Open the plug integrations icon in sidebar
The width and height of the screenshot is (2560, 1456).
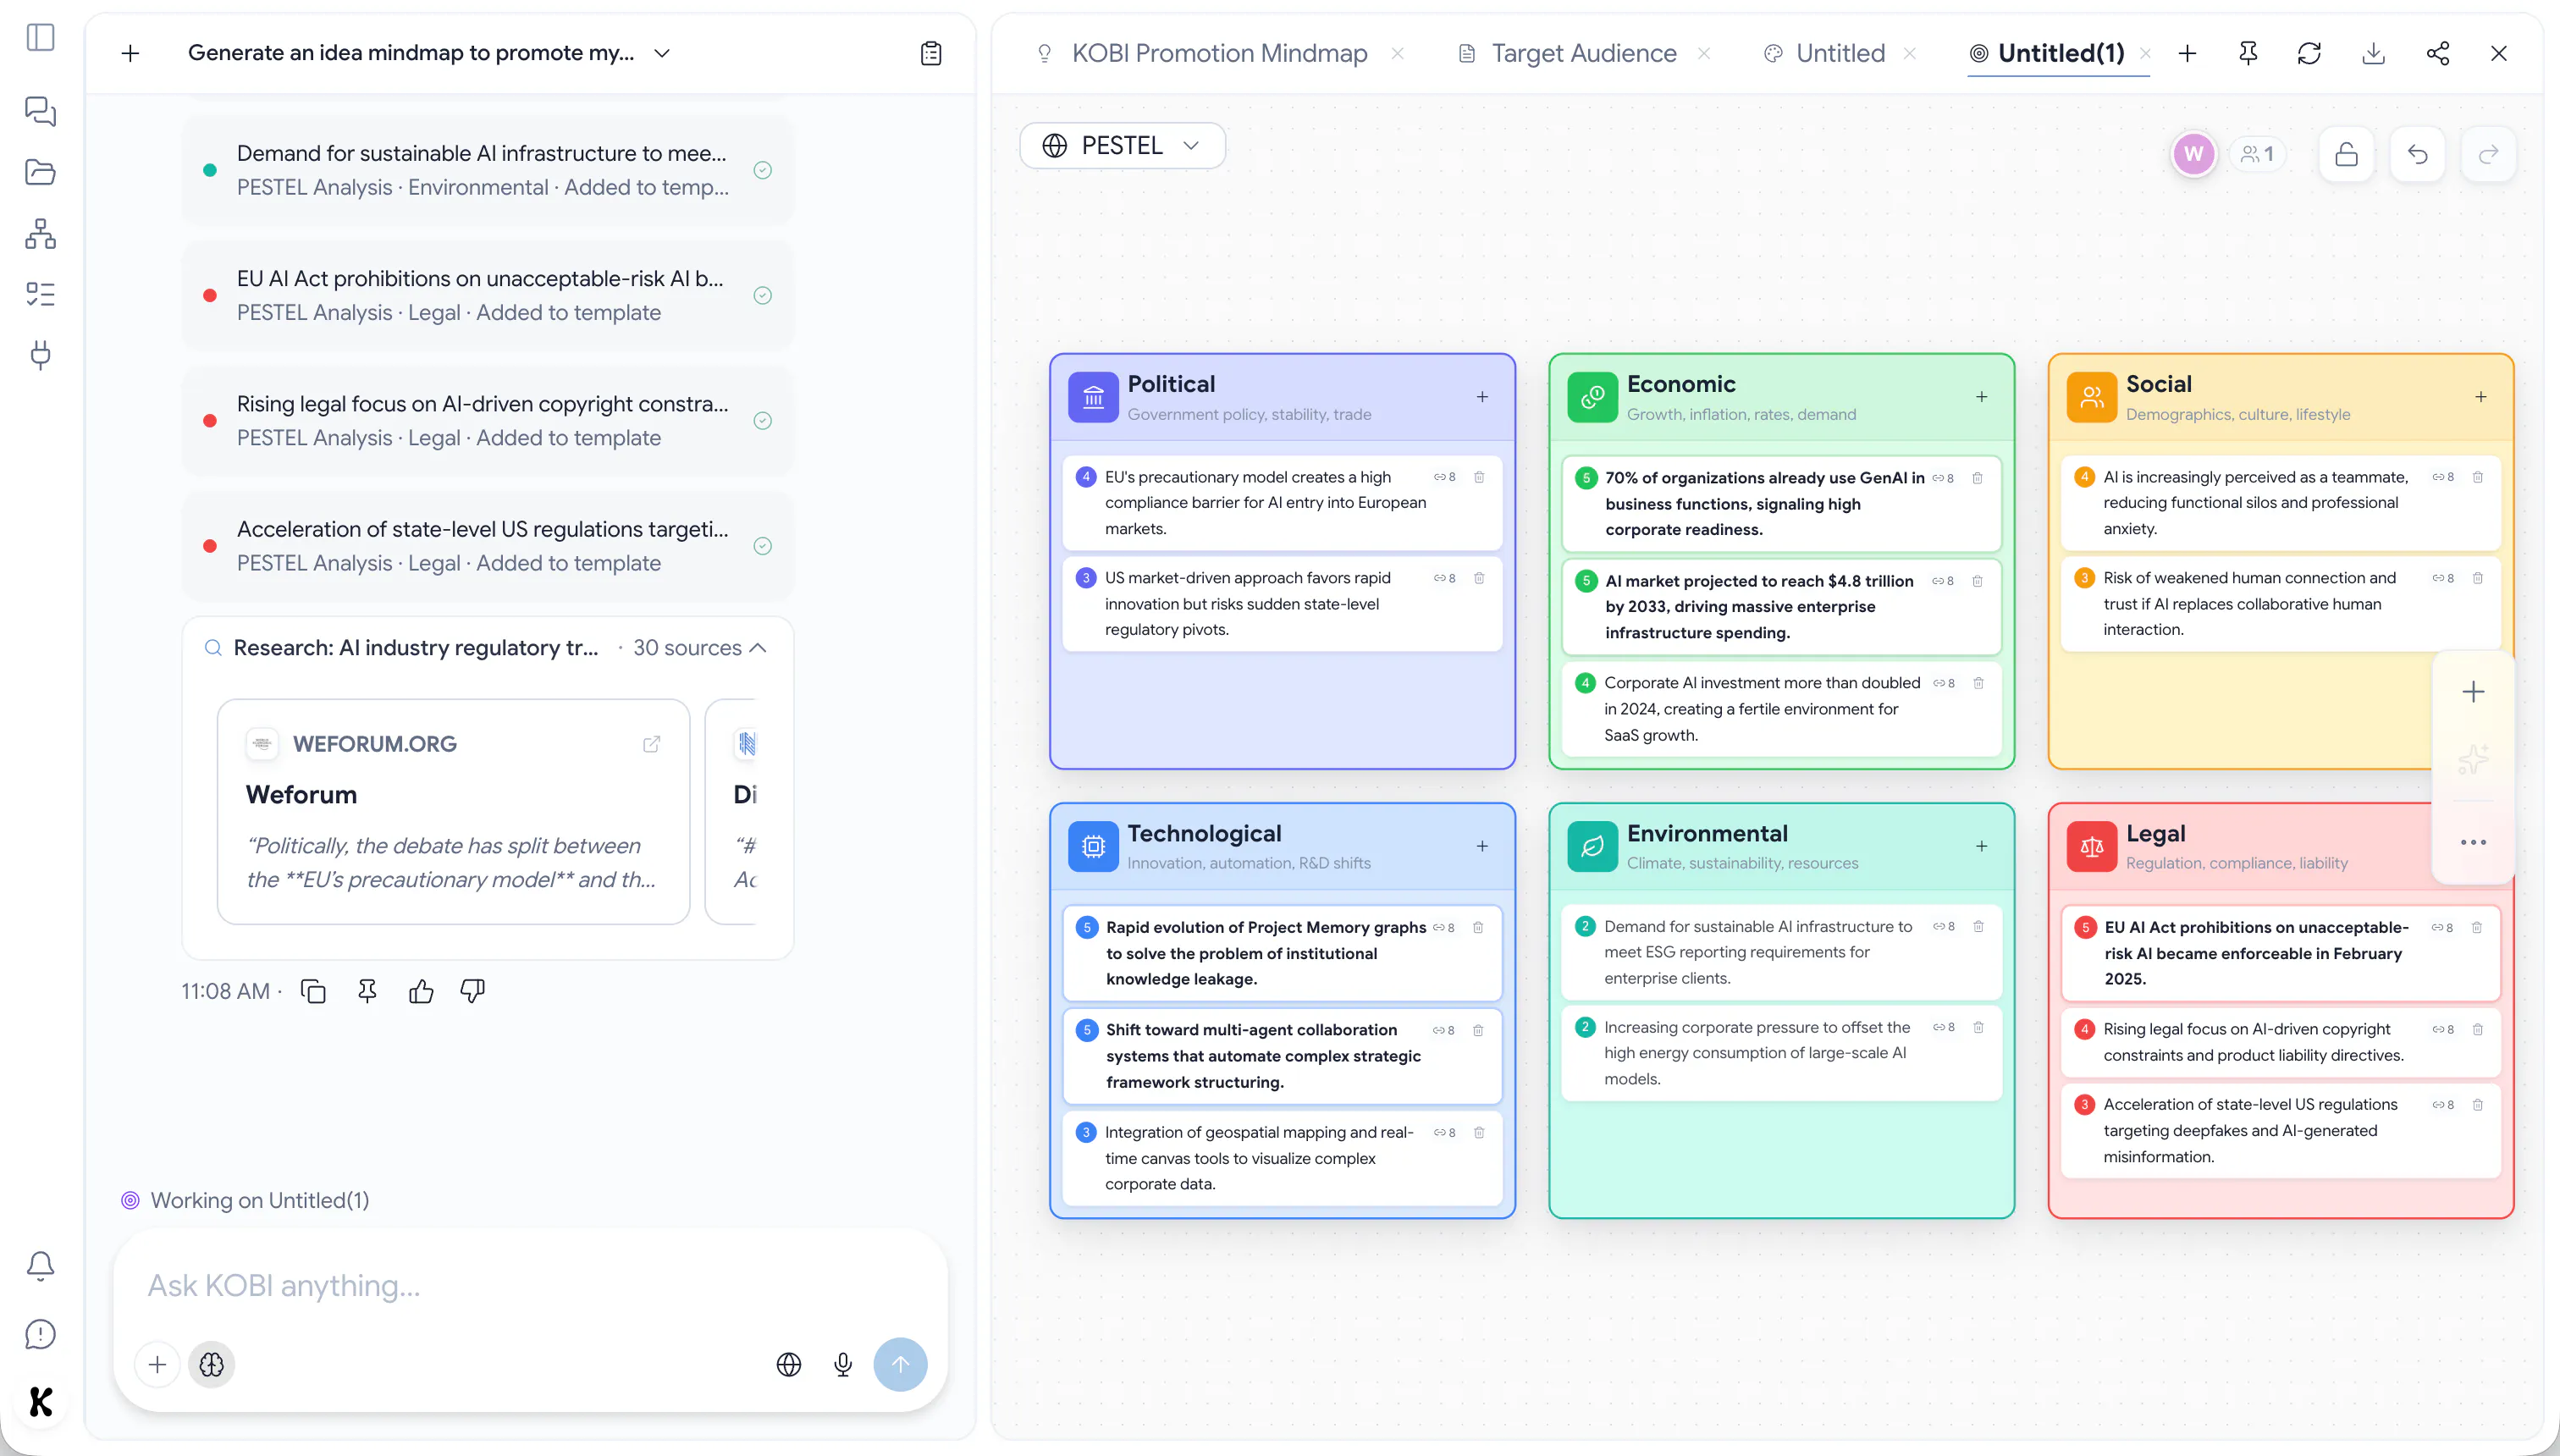[x=40, y=355]
